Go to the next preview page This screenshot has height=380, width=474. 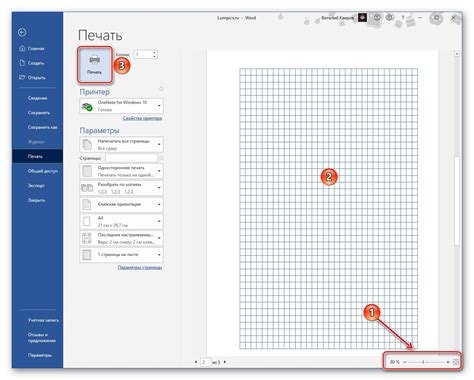225,362
